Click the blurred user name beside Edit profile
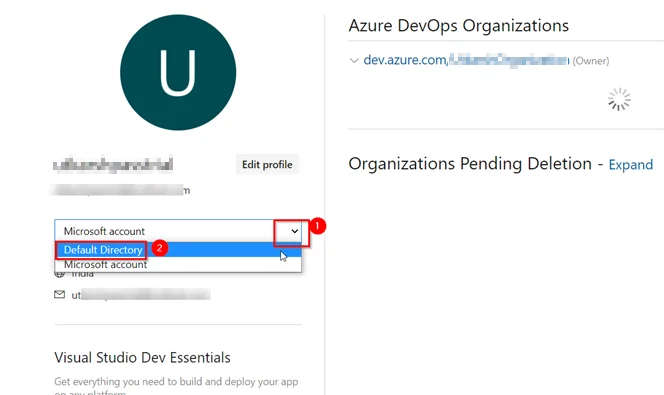 coord(113,165)
